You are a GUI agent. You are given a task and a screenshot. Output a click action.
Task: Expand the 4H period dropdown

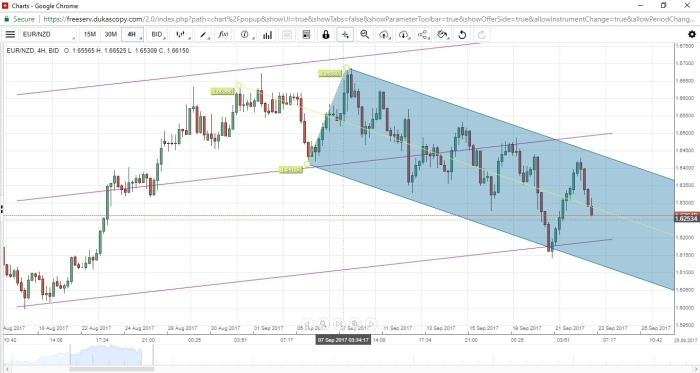coord(133,34)
